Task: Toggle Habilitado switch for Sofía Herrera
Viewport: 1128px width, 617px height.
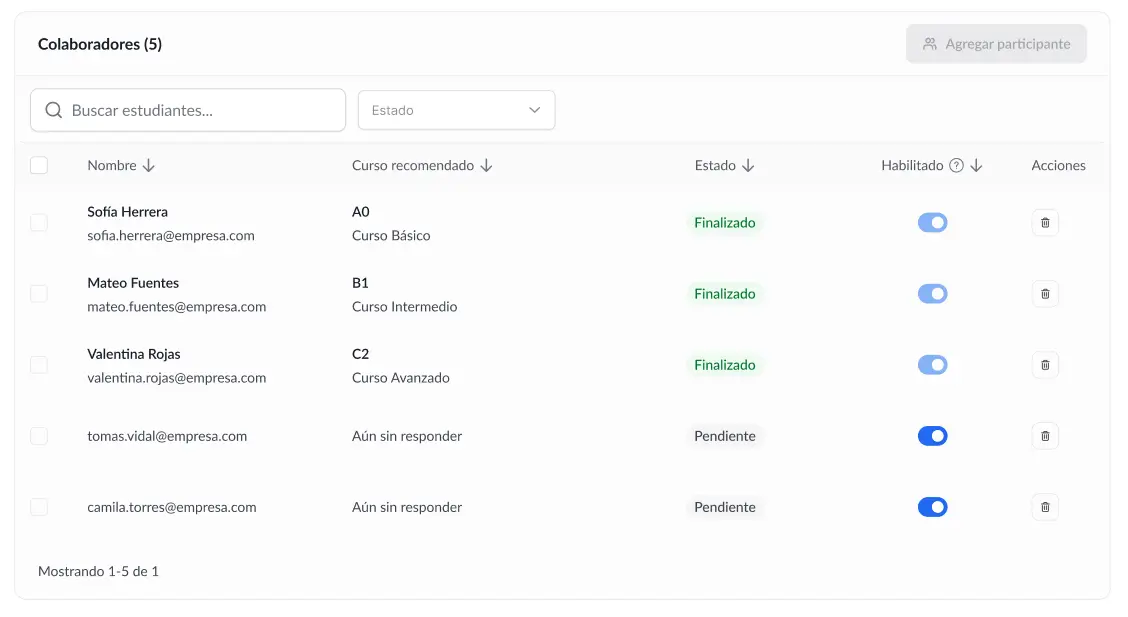Action: [932, 223]
